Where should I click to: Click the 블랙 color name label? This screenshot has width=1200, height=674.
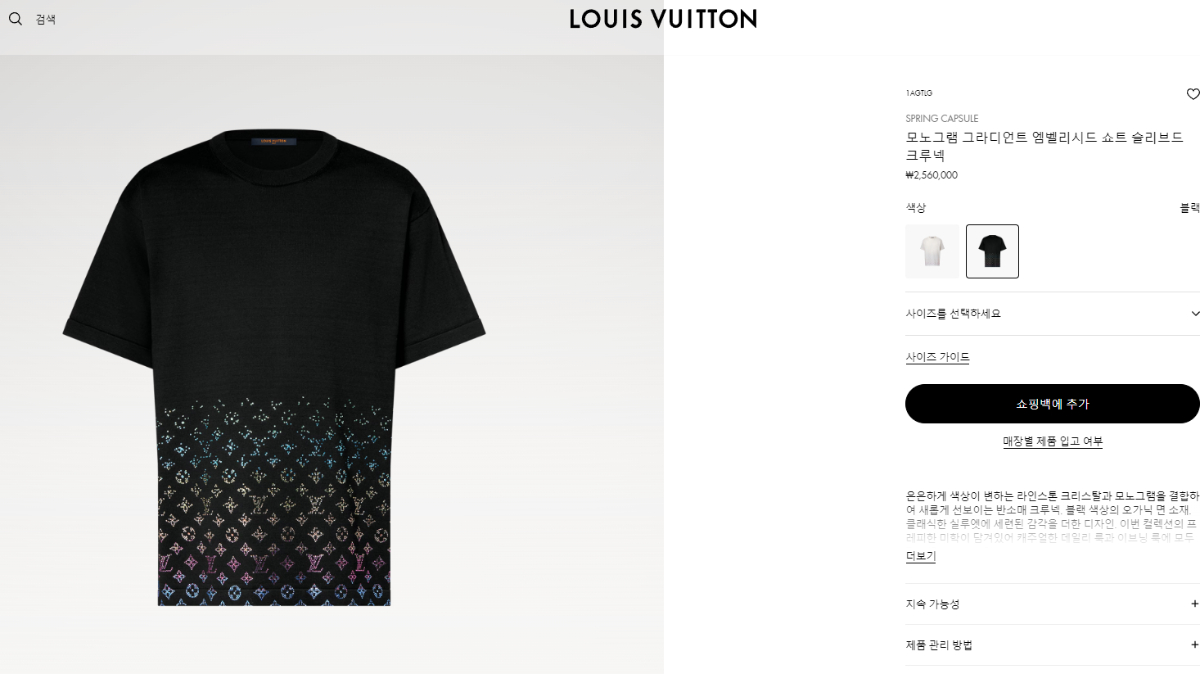[1189, 208]
